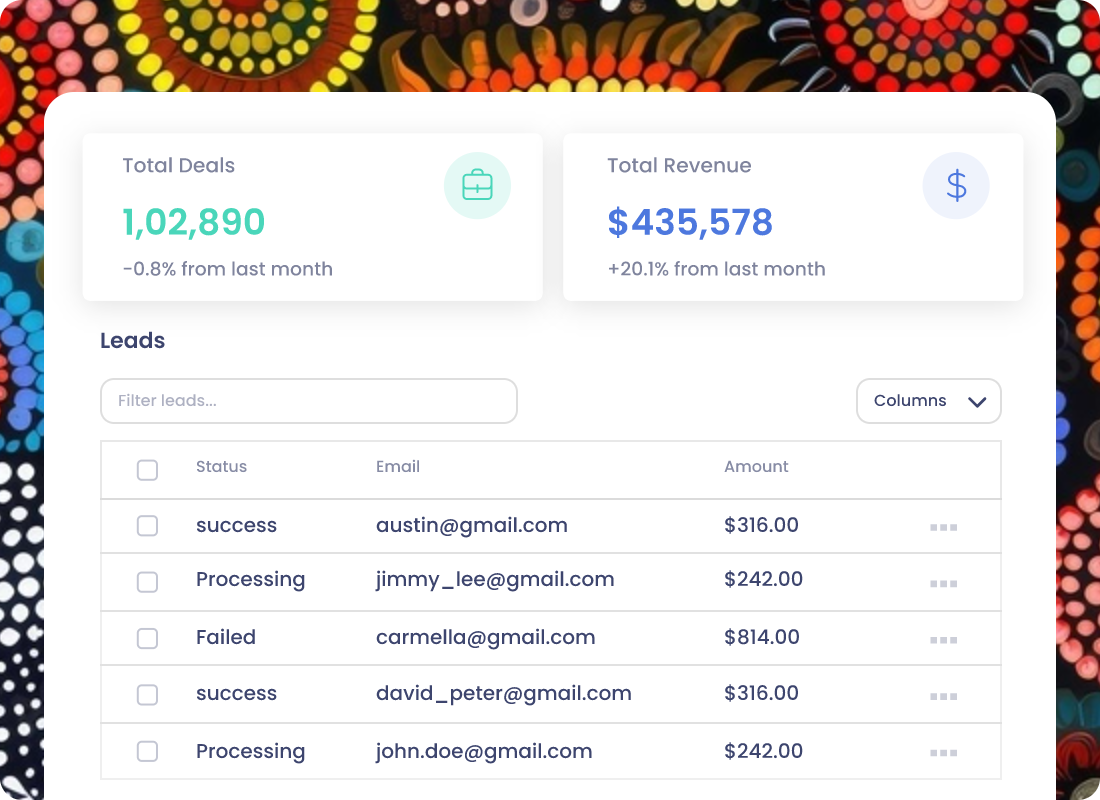Check the david_peter@gmail.com row checkbox
The height and width of the screenshot is (800, 1100).
tap(147, 695)
